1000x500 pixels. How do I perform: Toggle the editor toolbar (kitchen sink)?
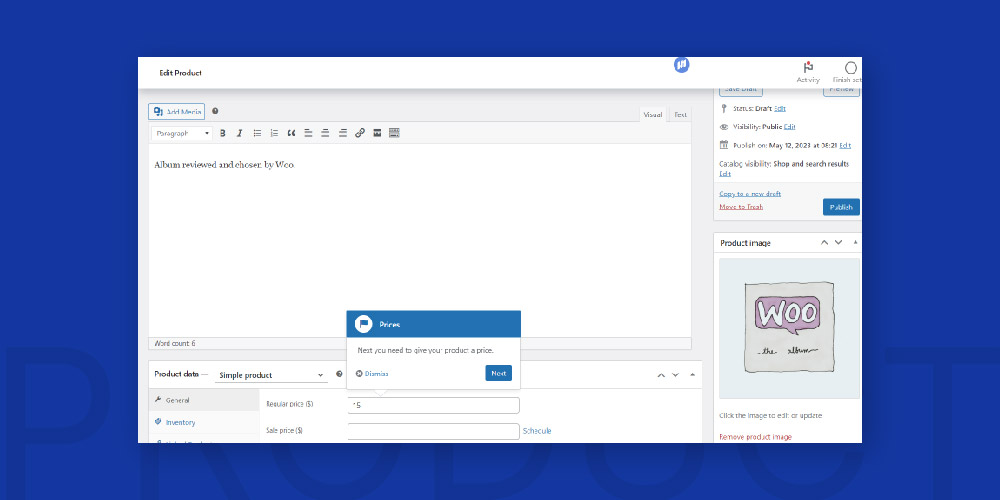coord(394,133)
